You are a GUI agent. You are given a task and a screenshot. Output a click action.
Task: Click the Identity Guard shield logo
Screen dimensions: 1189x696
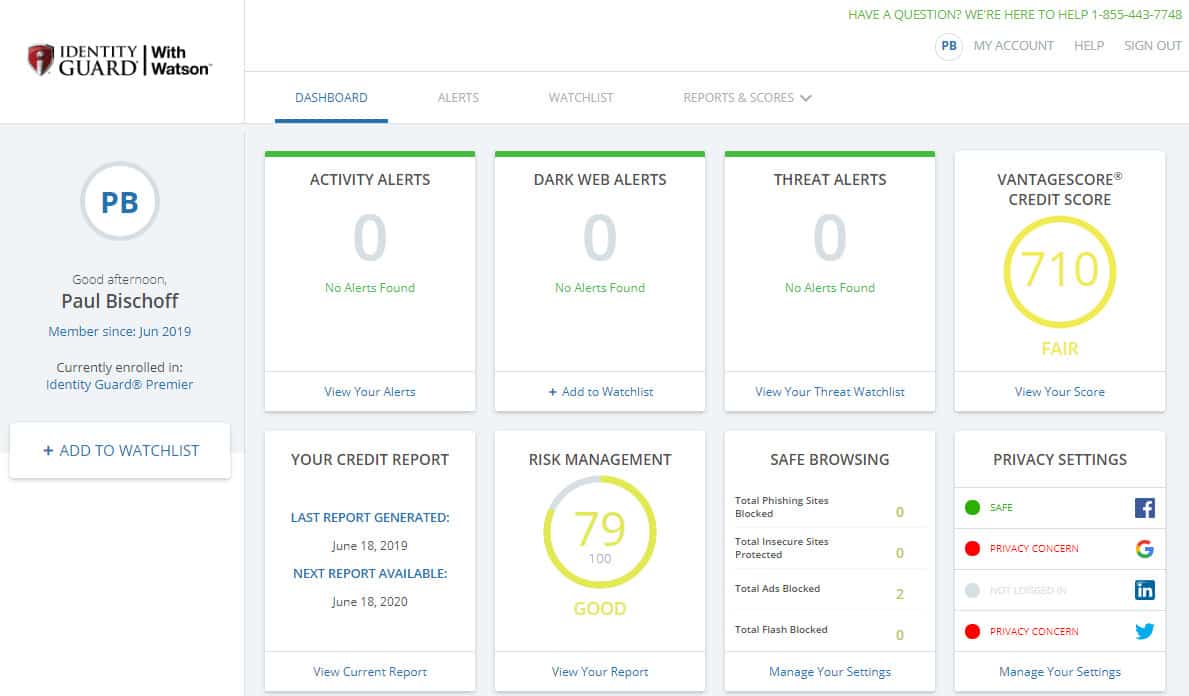point(41,59)
